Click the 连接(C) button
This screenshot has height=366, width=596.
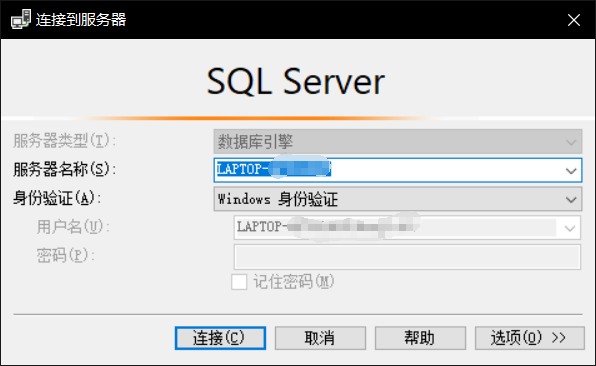(220, 338)
